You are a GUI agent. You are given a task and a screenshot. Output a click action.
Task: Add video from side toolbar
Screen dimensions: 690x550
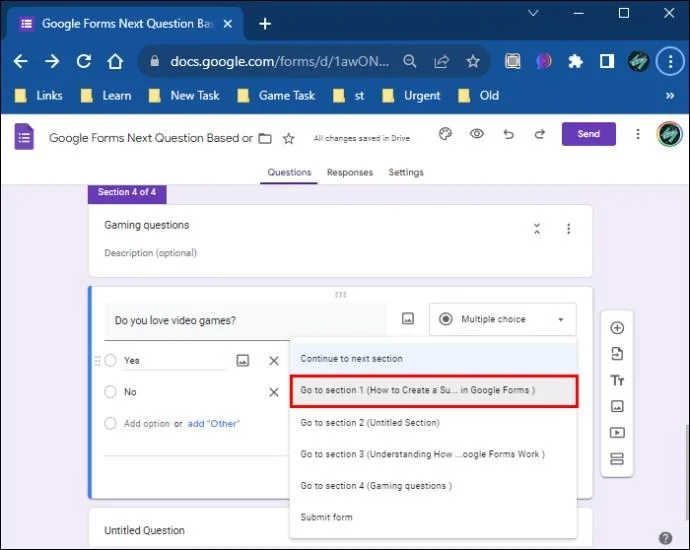[x=617, y=433]
